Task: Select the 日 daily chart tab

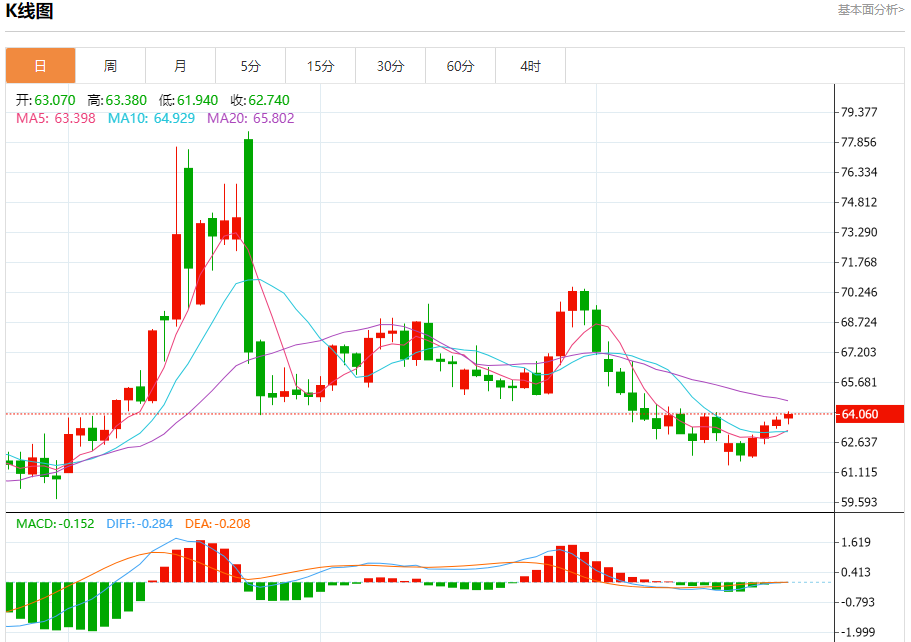Action: [40, 67]
